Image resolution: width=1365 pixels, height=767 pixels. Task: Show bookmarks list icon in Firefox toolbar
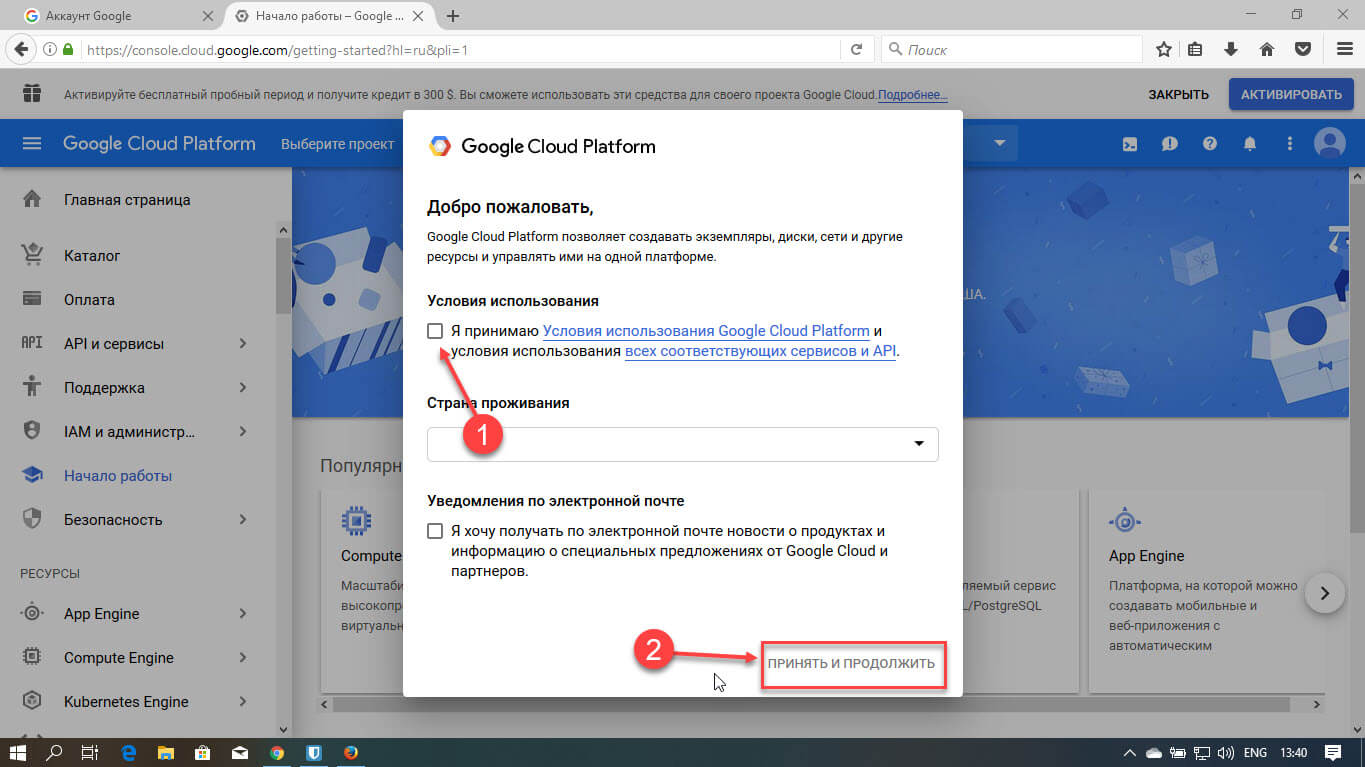coord(1197,49)
